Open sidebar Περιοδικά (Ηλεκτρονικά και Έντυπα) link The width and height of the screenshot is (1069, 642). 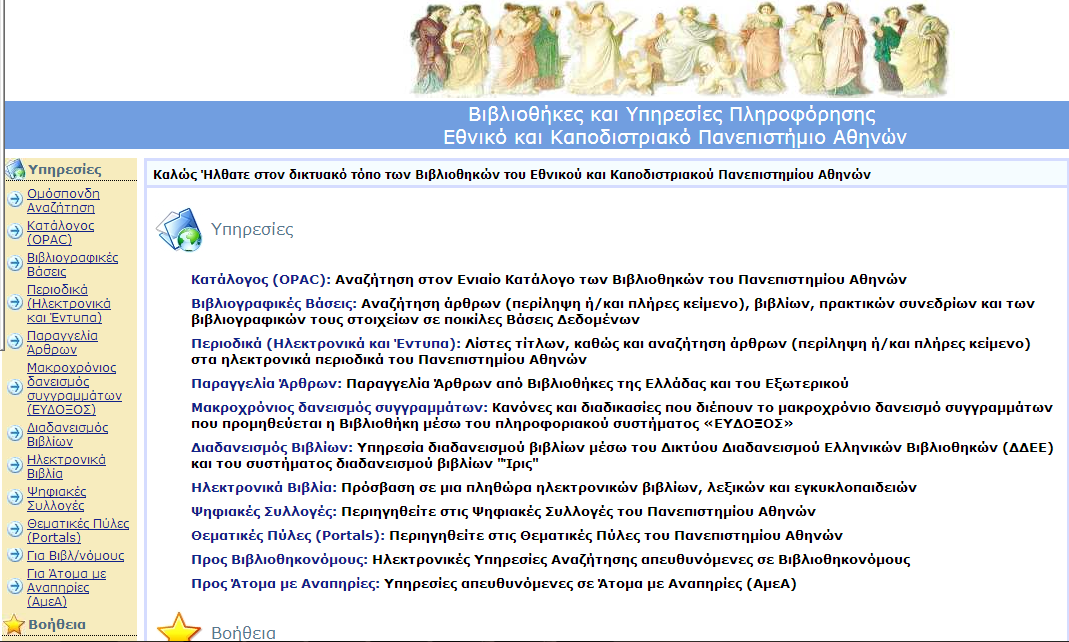(x=68, y=303)
